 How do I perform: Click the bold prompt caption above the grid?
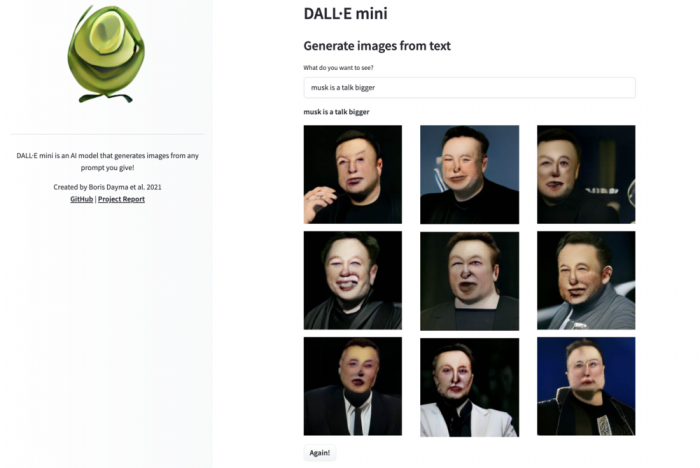pos(337,112)
